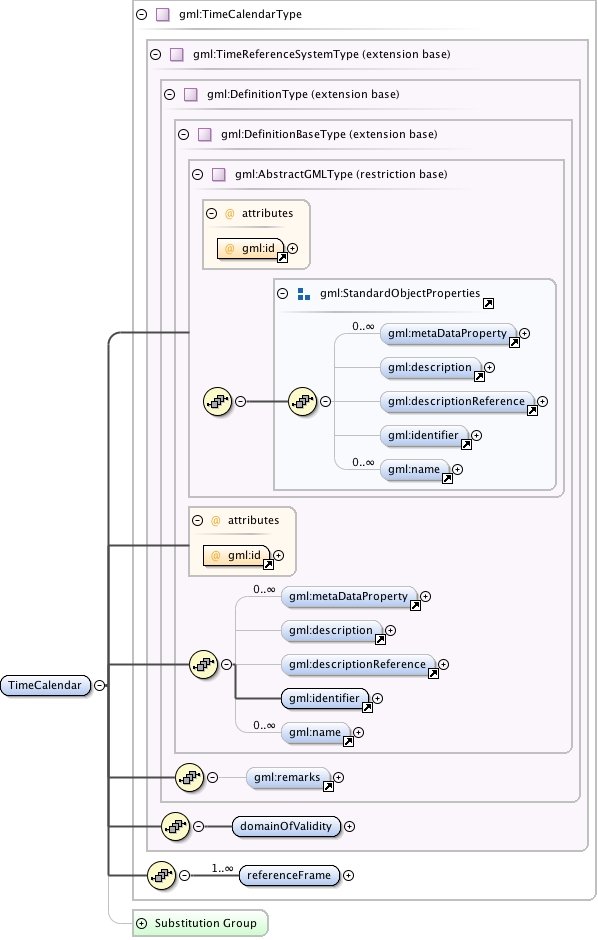Screen dimensions: 598x940
Task: Open the gml:StandardObjectProperties group reference arrow
Action: tap(488, 303)
